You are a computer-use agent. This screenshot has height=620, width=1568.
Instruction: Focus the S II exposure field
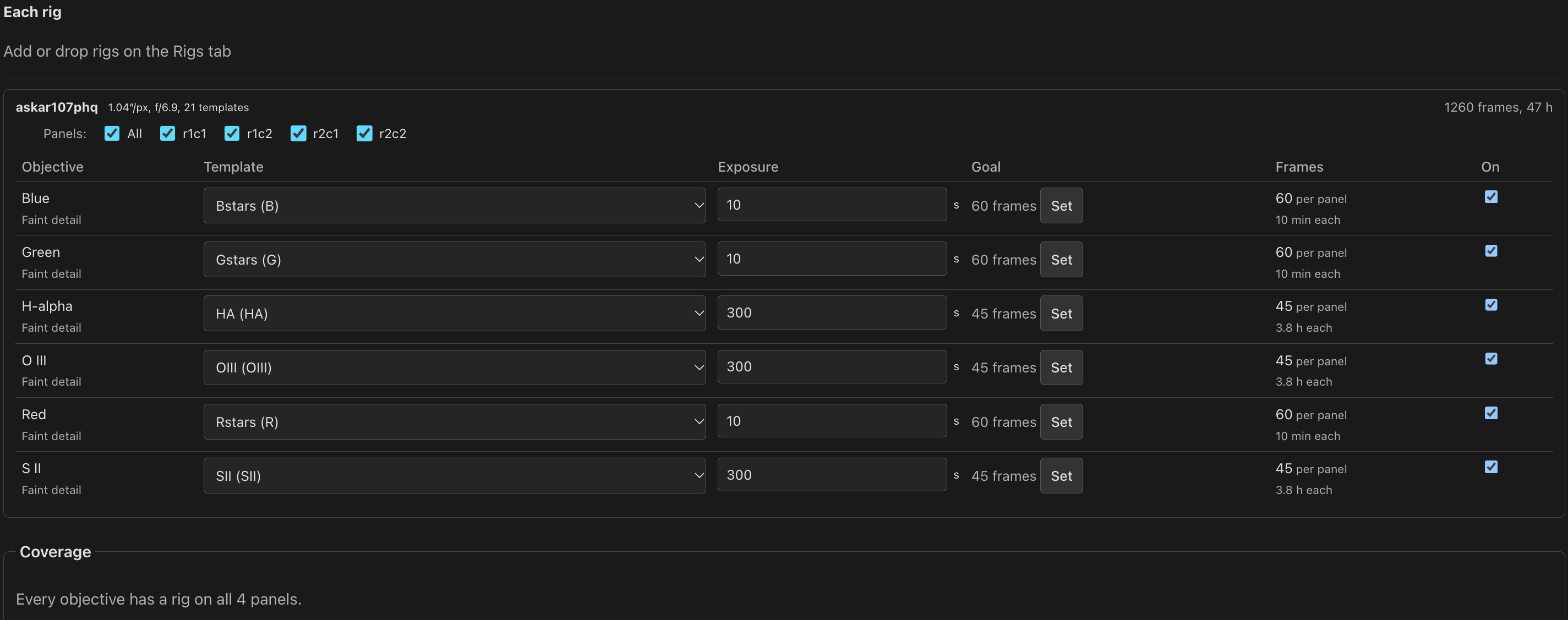(832, 475)
